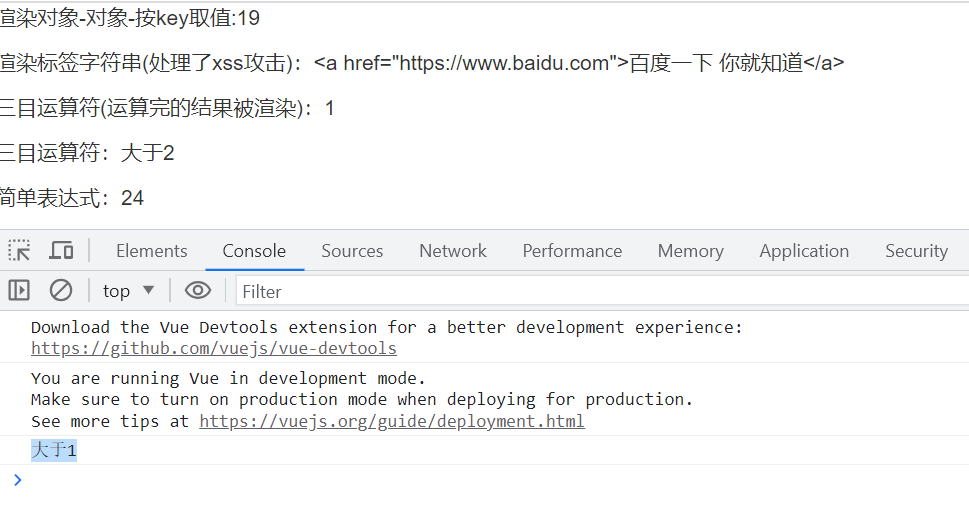Switch to the Network tab
This screenshot has height=516, width=969.
[x=453, y=251]
